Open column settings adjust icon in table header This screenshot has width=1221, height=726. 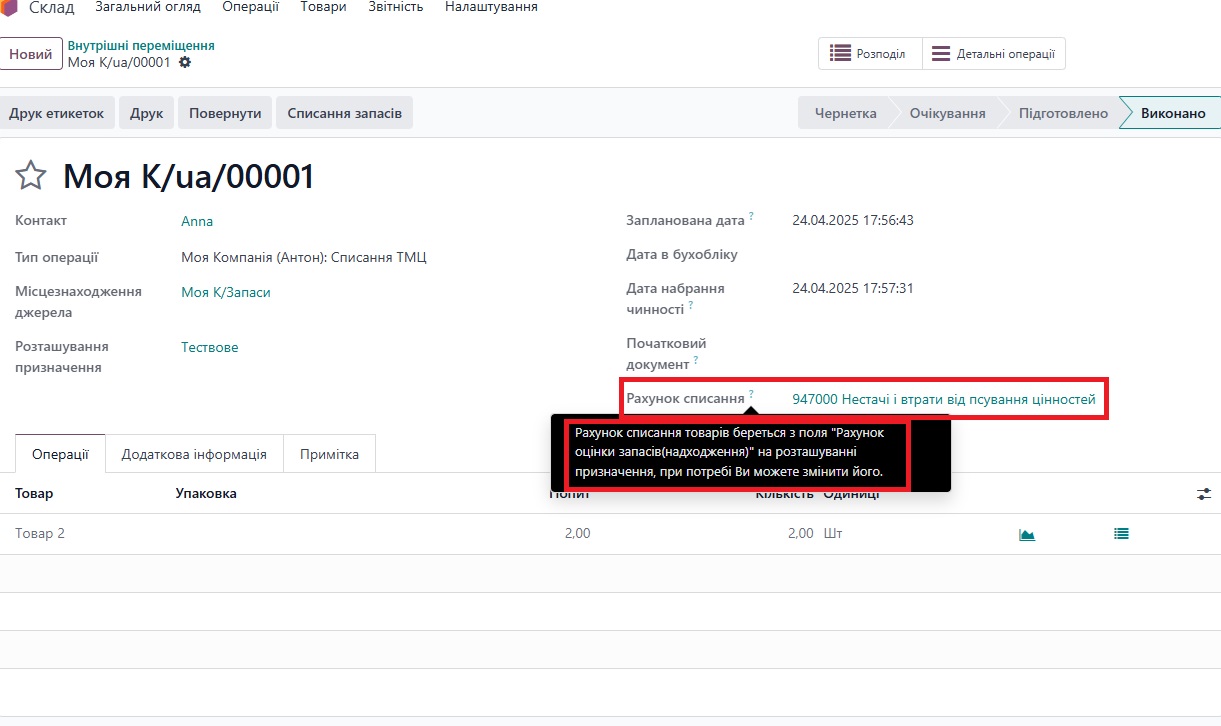coord(1204,494)
